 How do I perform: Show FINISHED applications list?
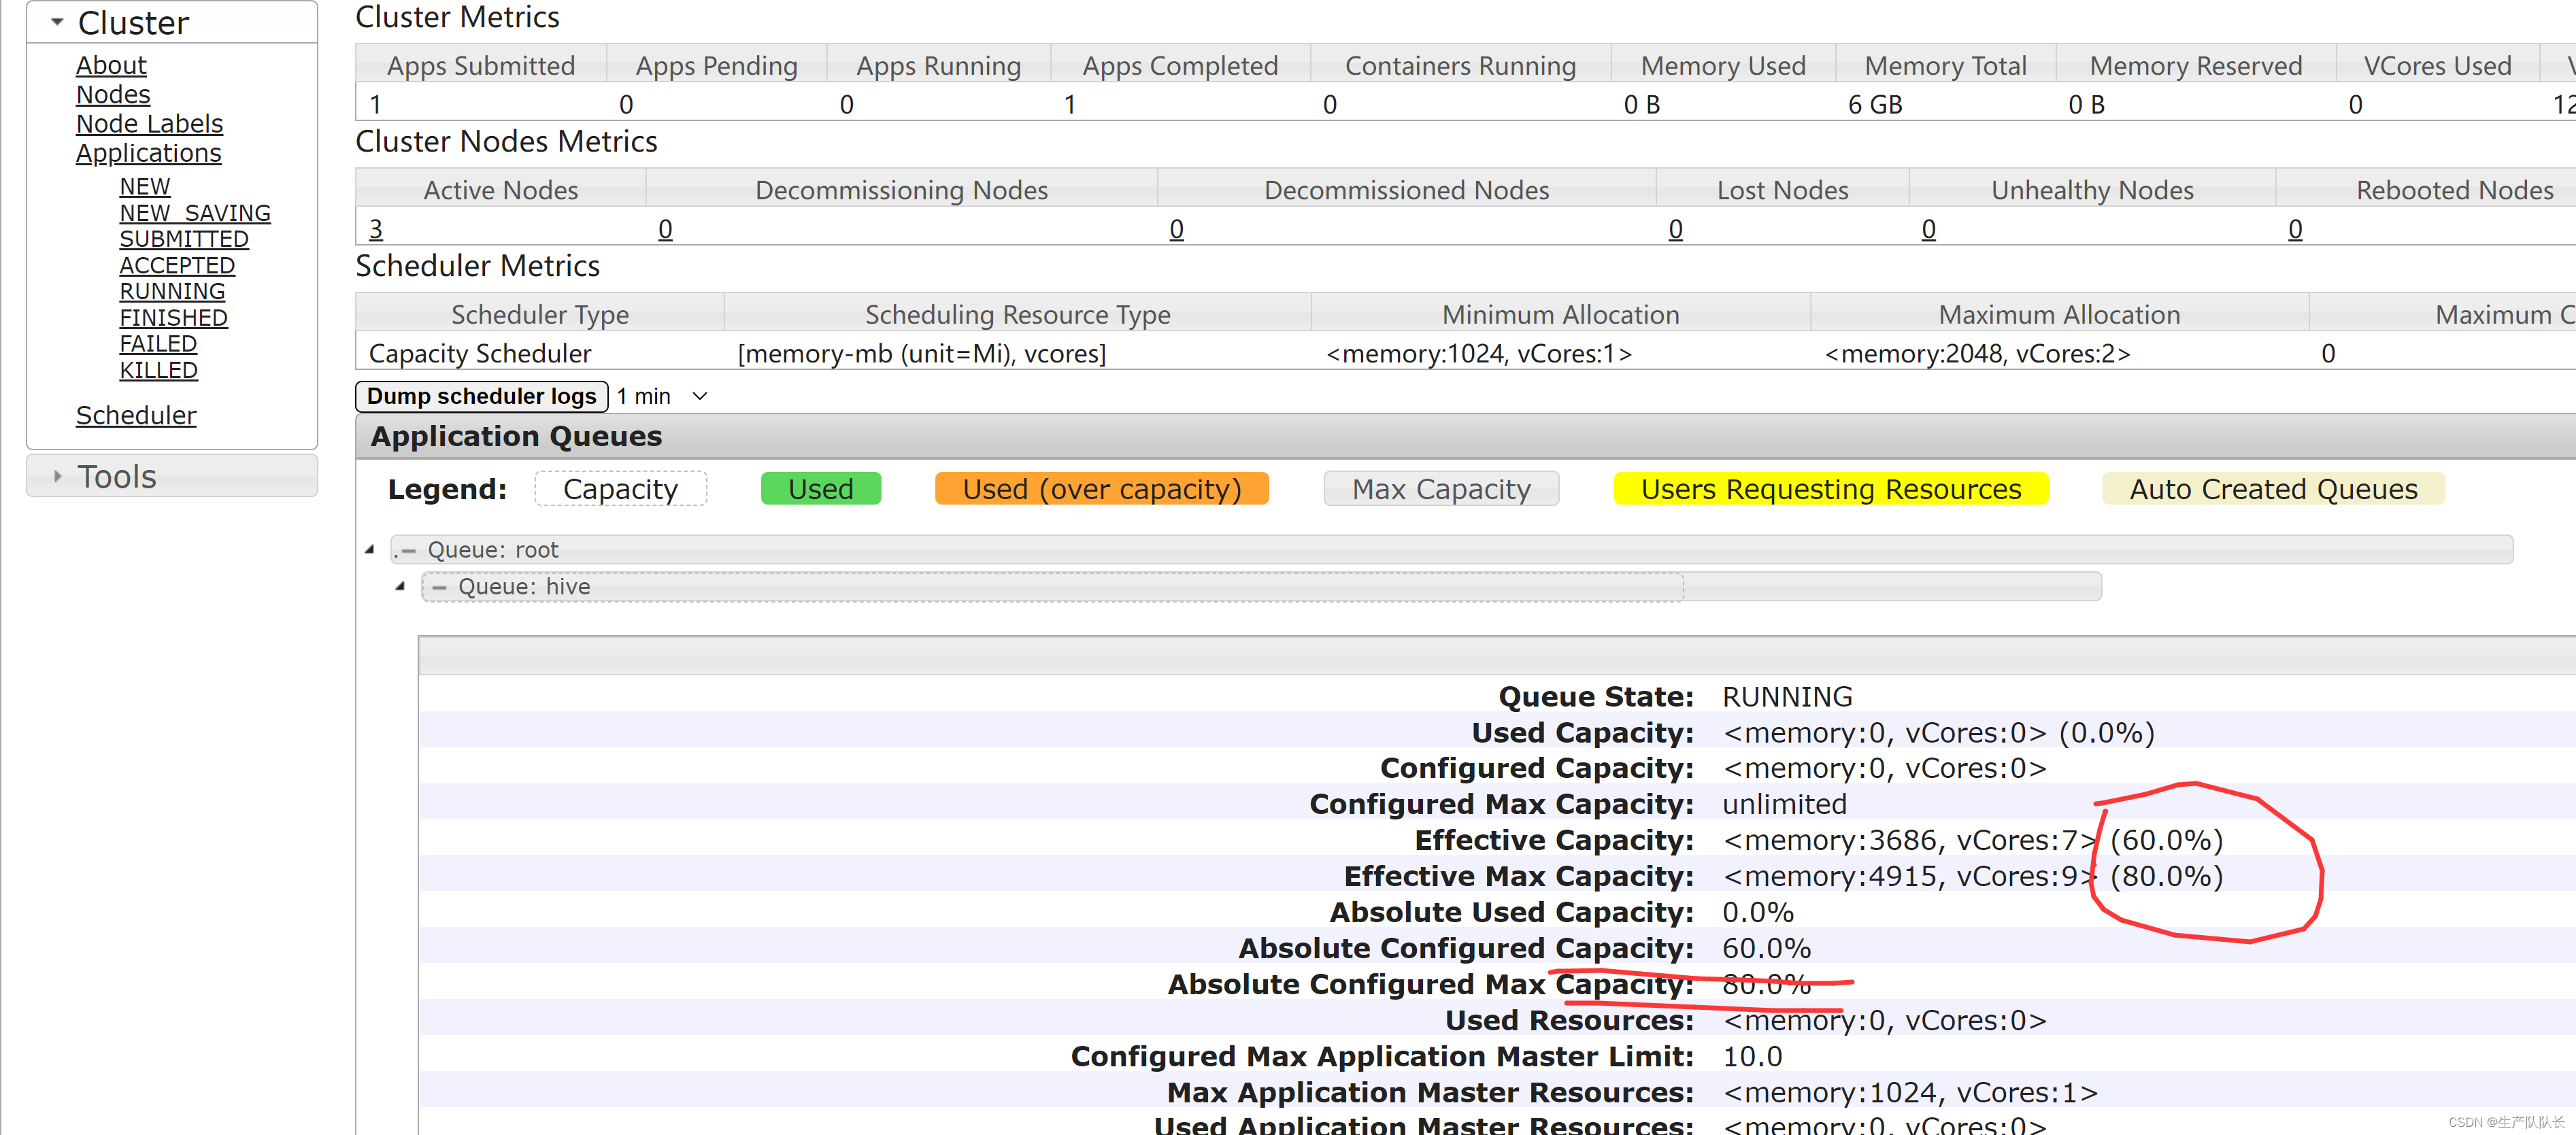173,317
